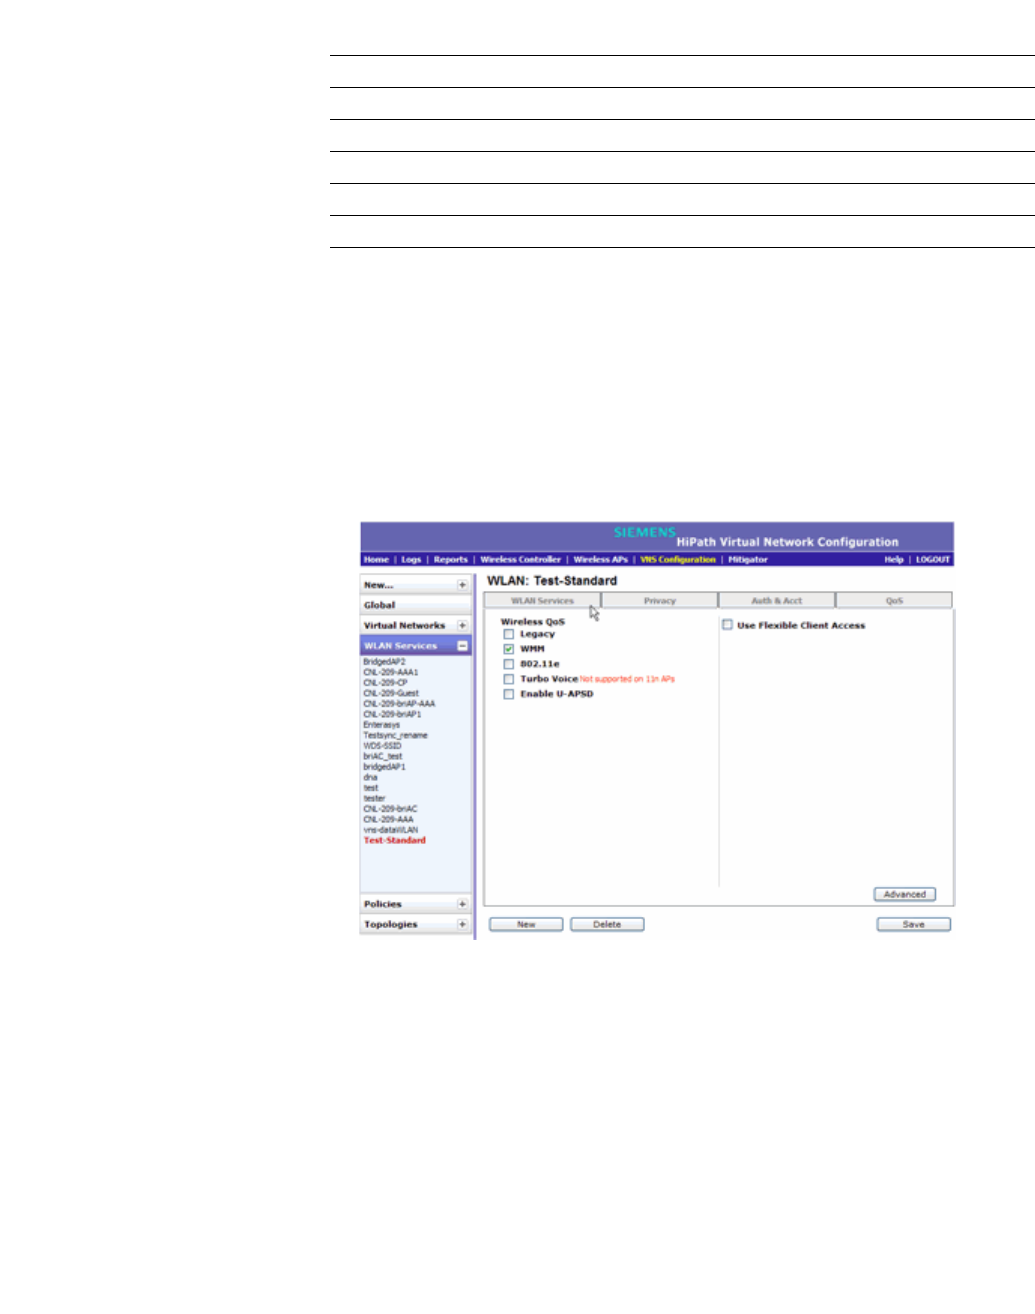Open the QoS tab
The image size is (1035, 1314).
tap(894, 600)
